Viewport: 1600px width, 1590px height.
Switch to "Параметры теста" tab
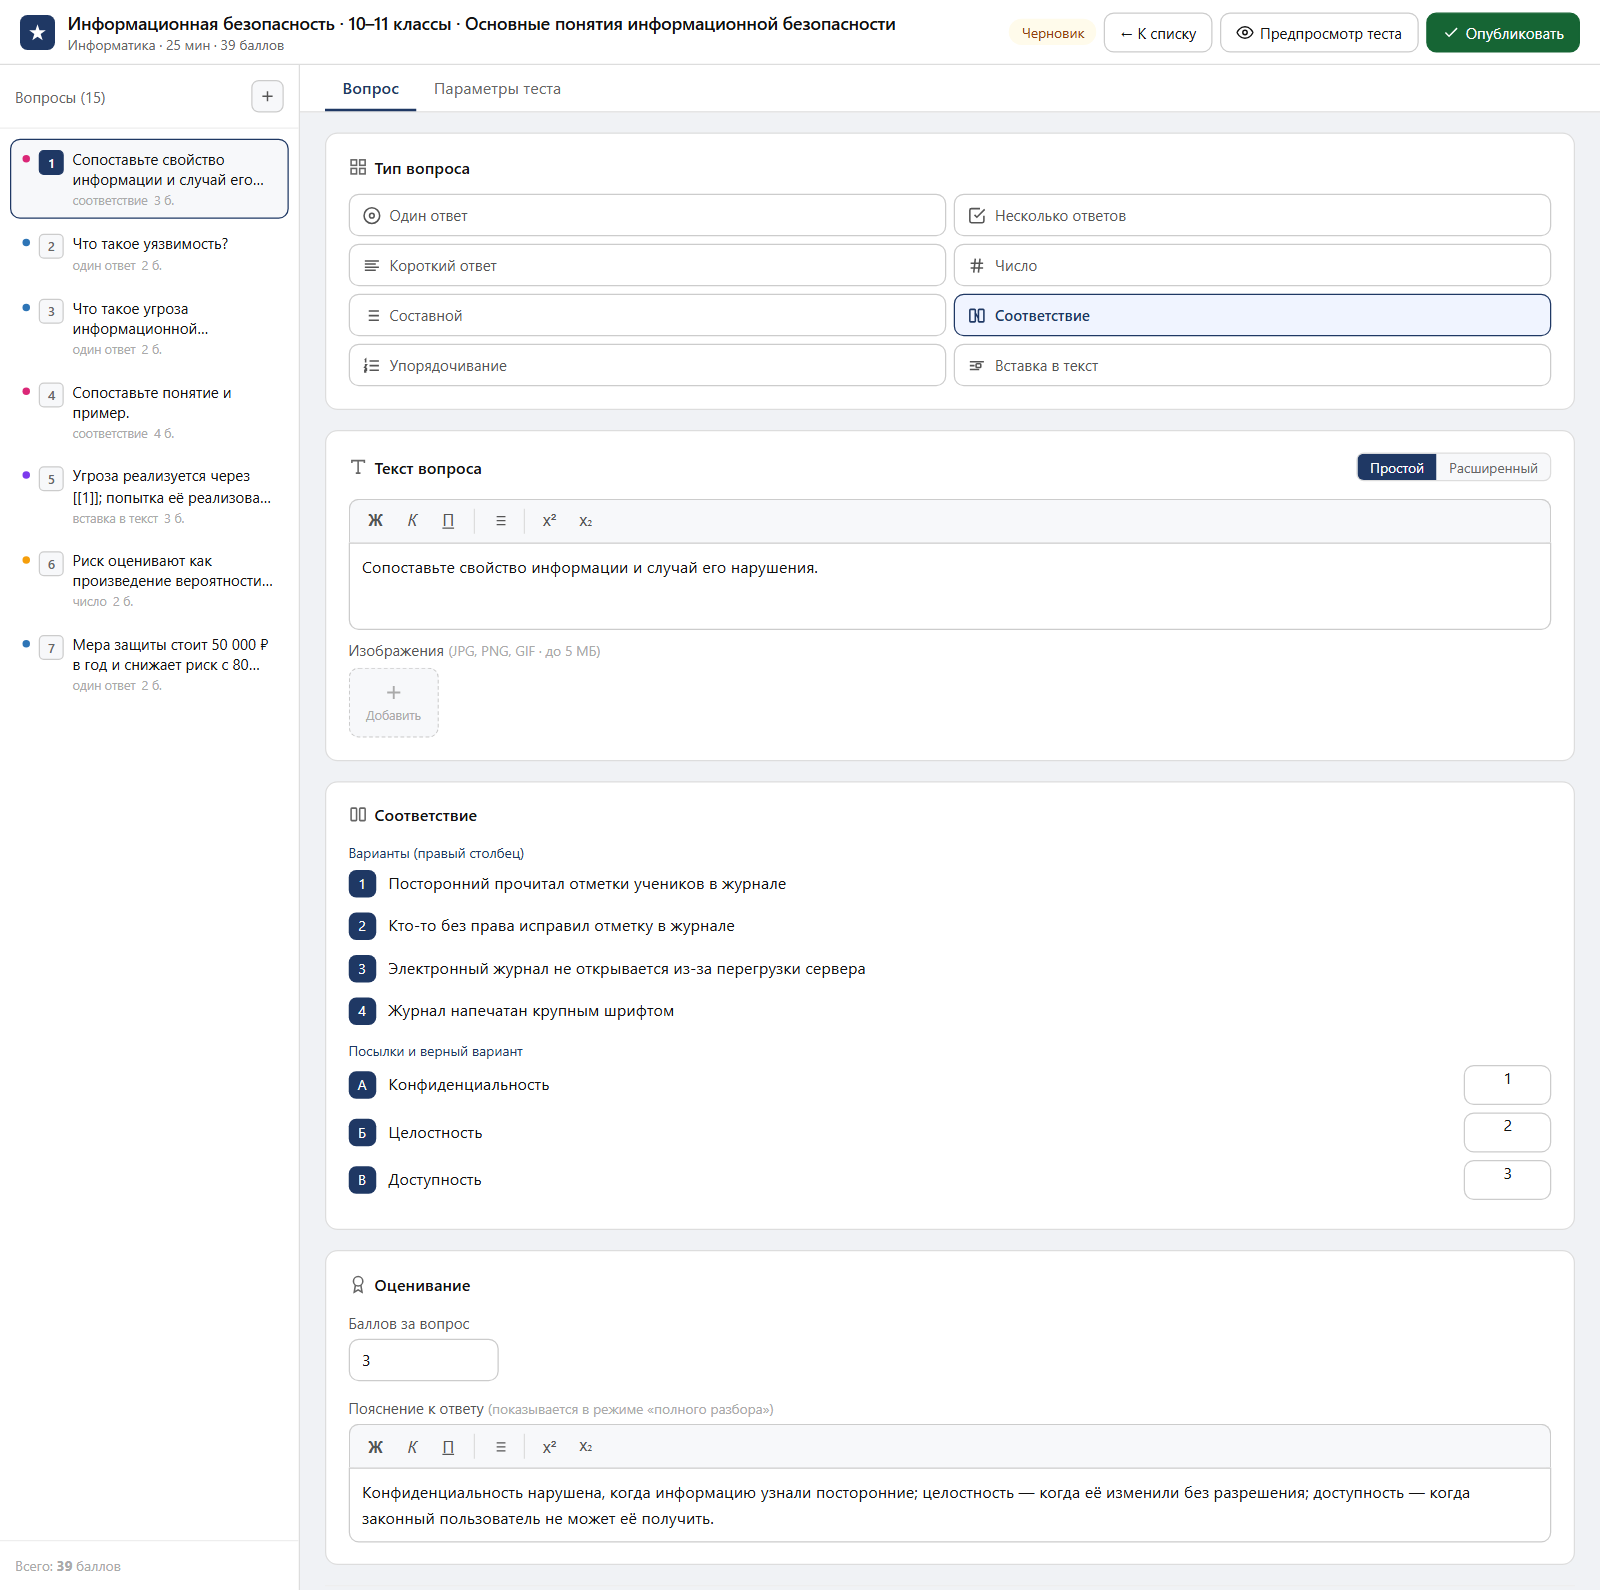(497, 89)
